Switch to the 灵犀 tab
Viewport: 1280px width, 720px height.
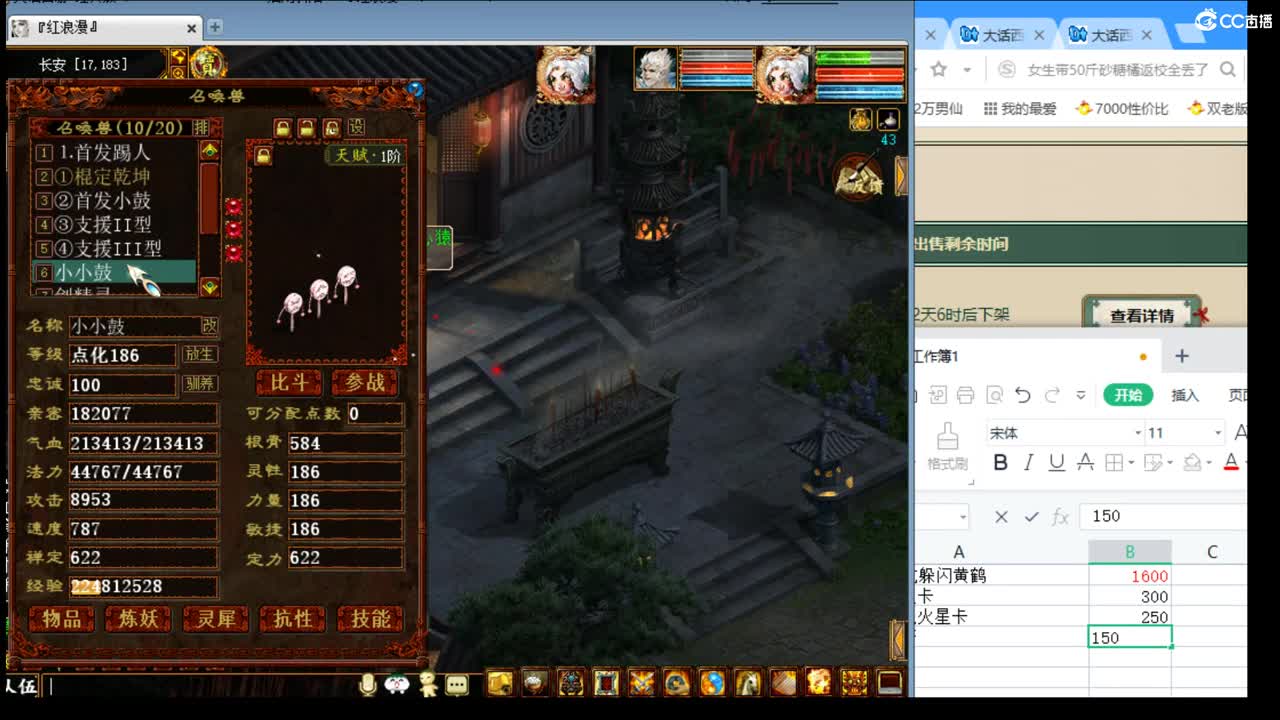coord(216,619)
